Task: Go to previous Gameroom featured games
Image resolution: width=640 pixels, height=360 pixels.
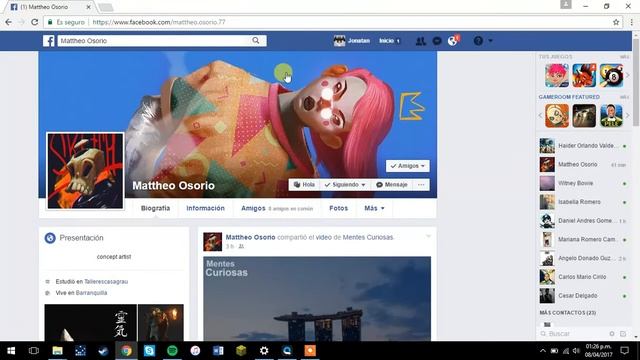Action: tap(540, 116)
